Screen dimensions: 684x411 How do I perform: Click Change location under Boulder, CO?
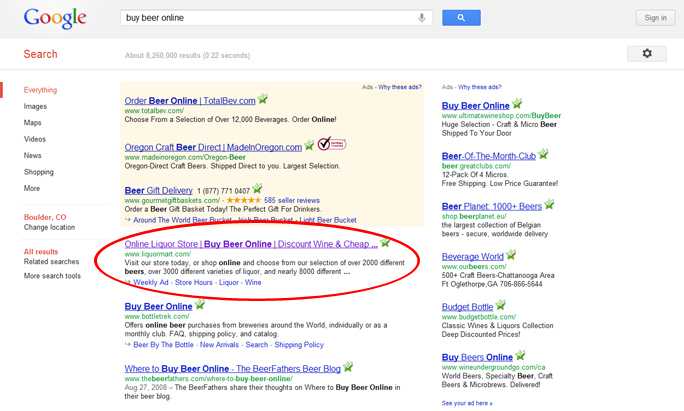tap(50, 227)
